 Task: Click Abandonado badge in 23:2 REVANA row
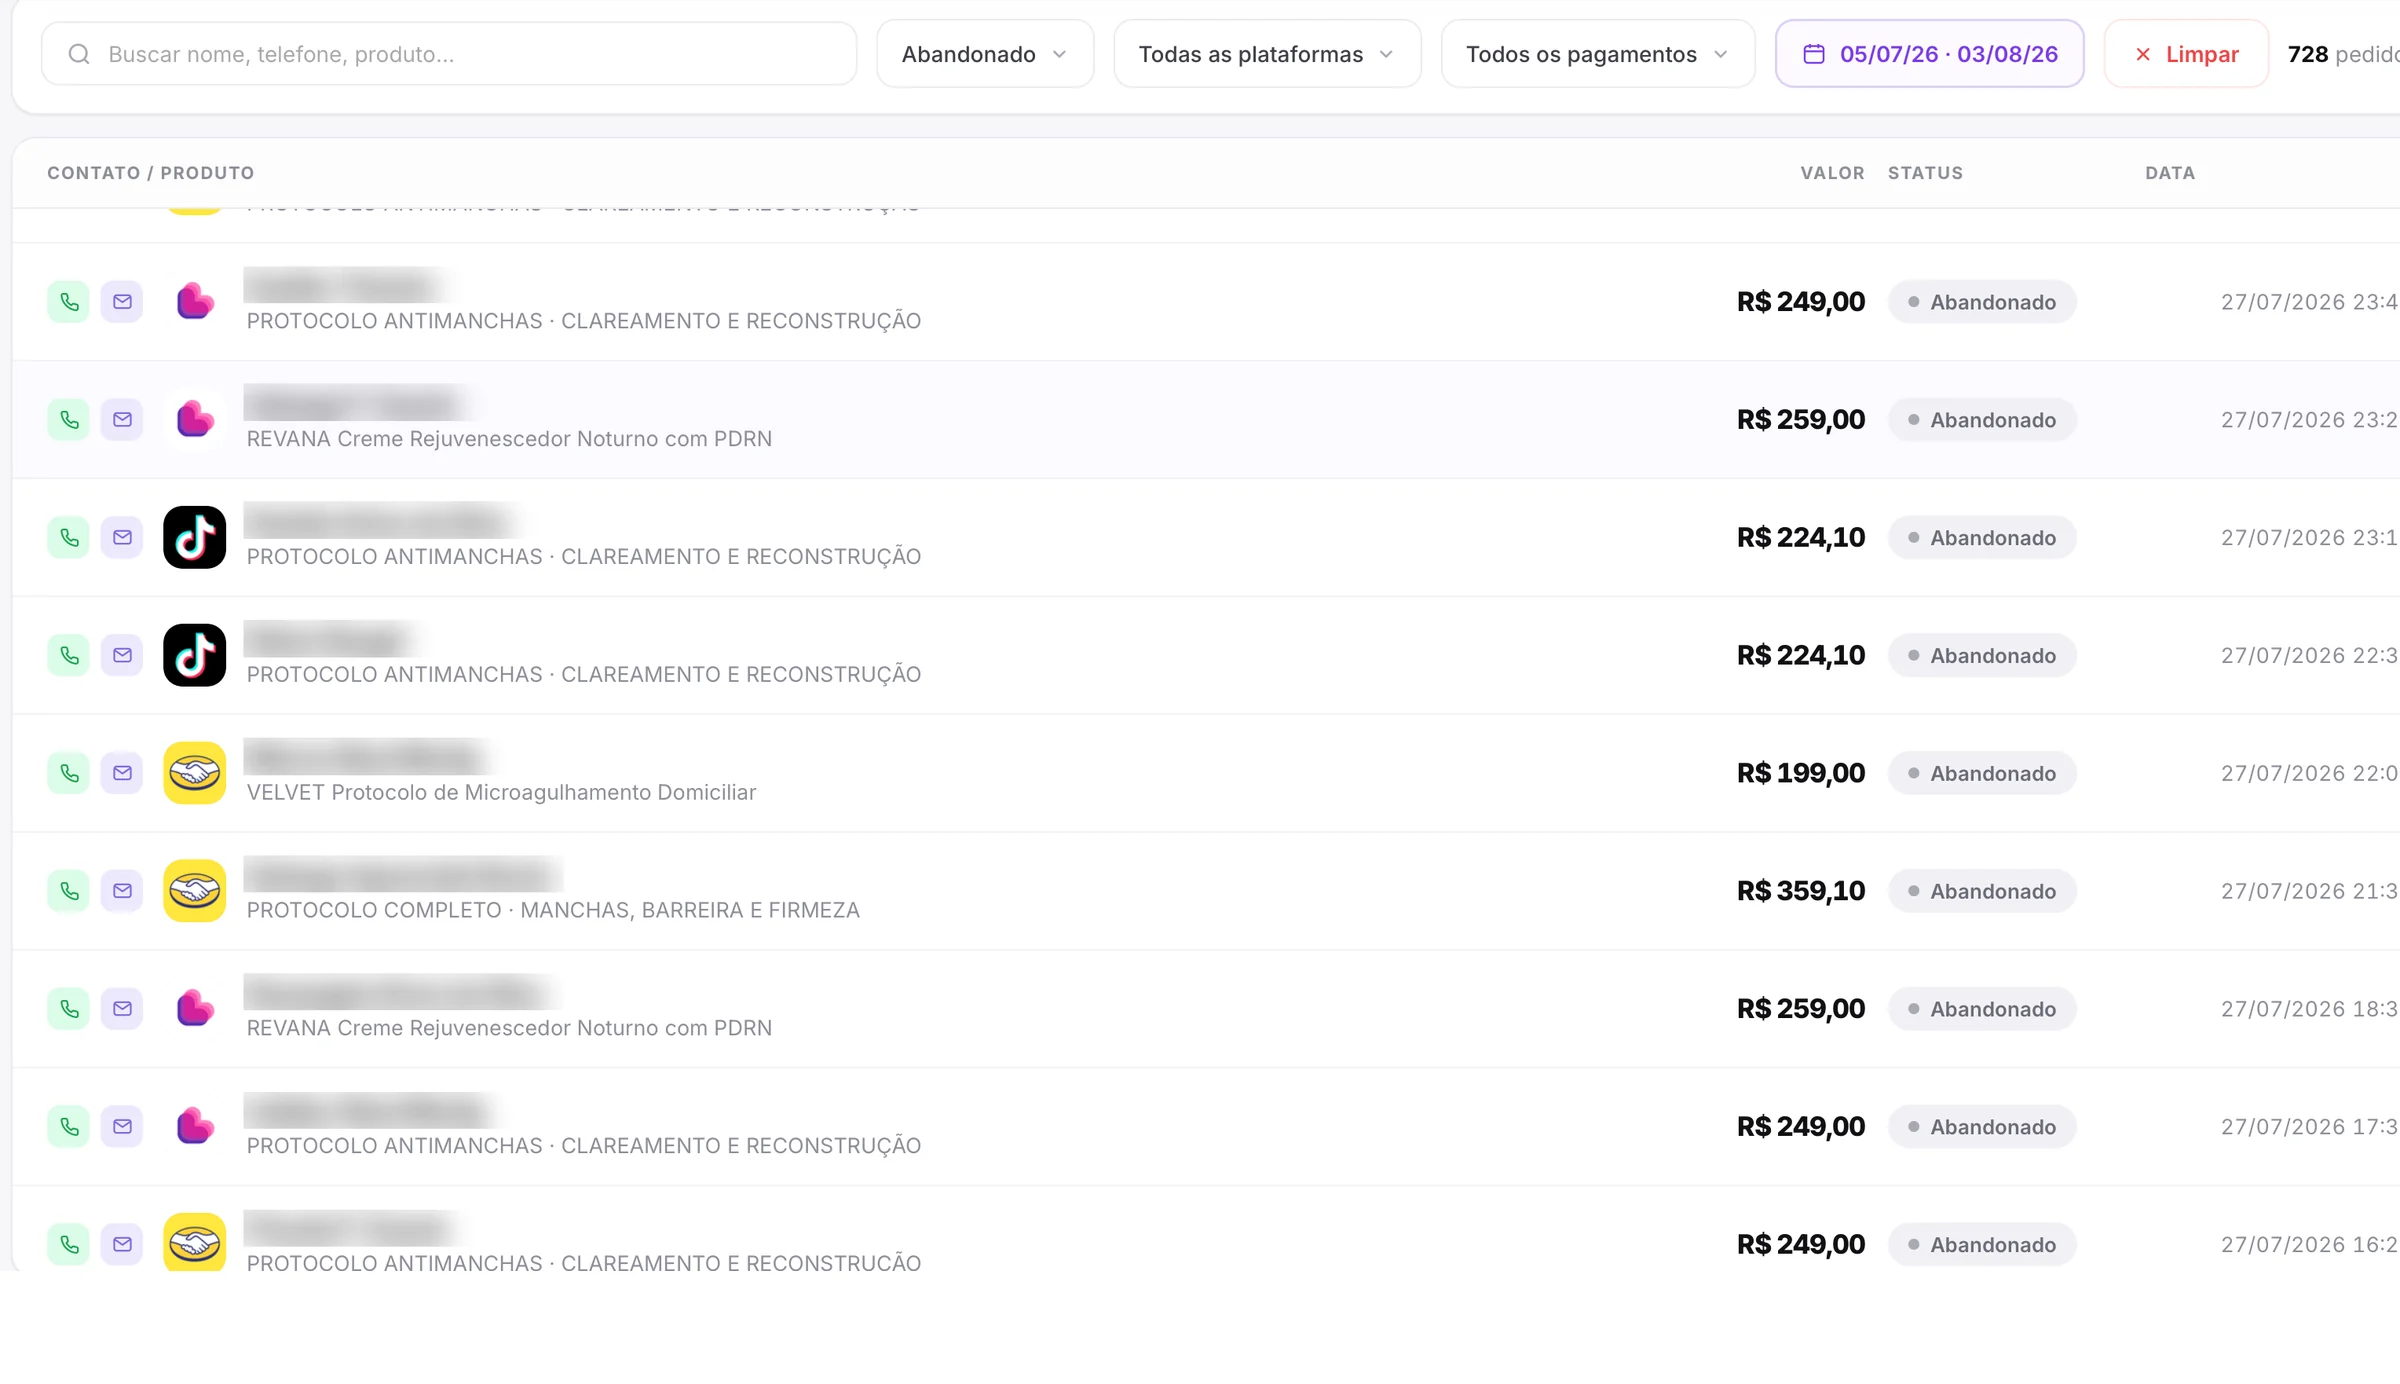1982,420
